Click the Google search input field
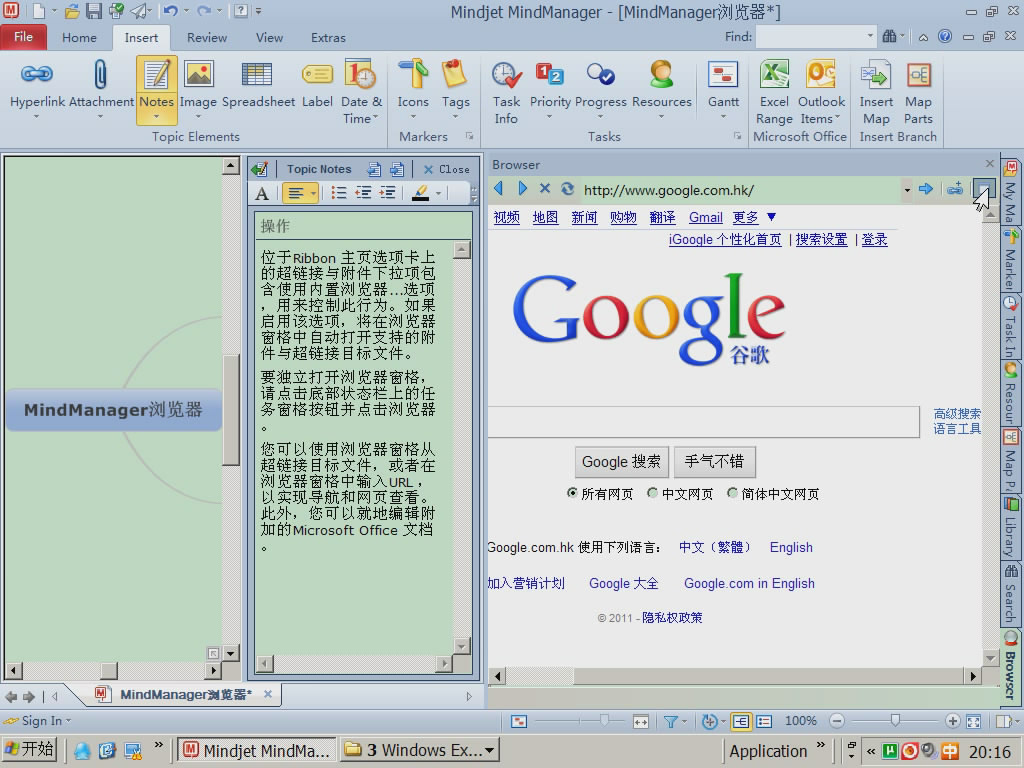This screenshot has width=1024, height=768. pos(703,421)
